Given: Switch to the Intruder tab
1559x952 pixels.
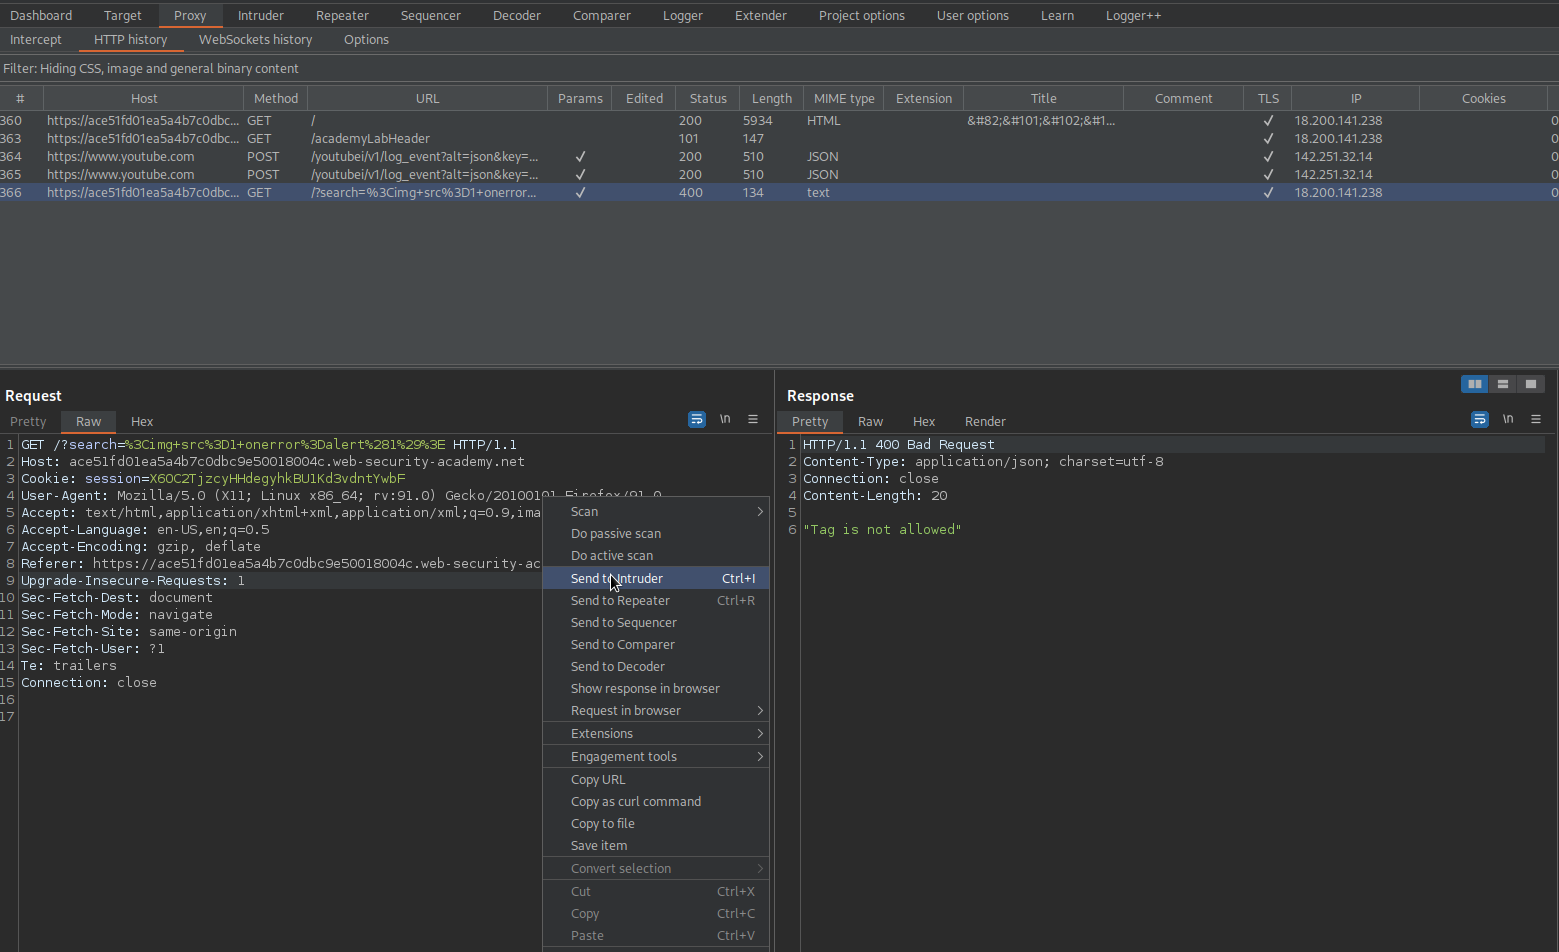Looking at the screenshot, I should point(261,15).
